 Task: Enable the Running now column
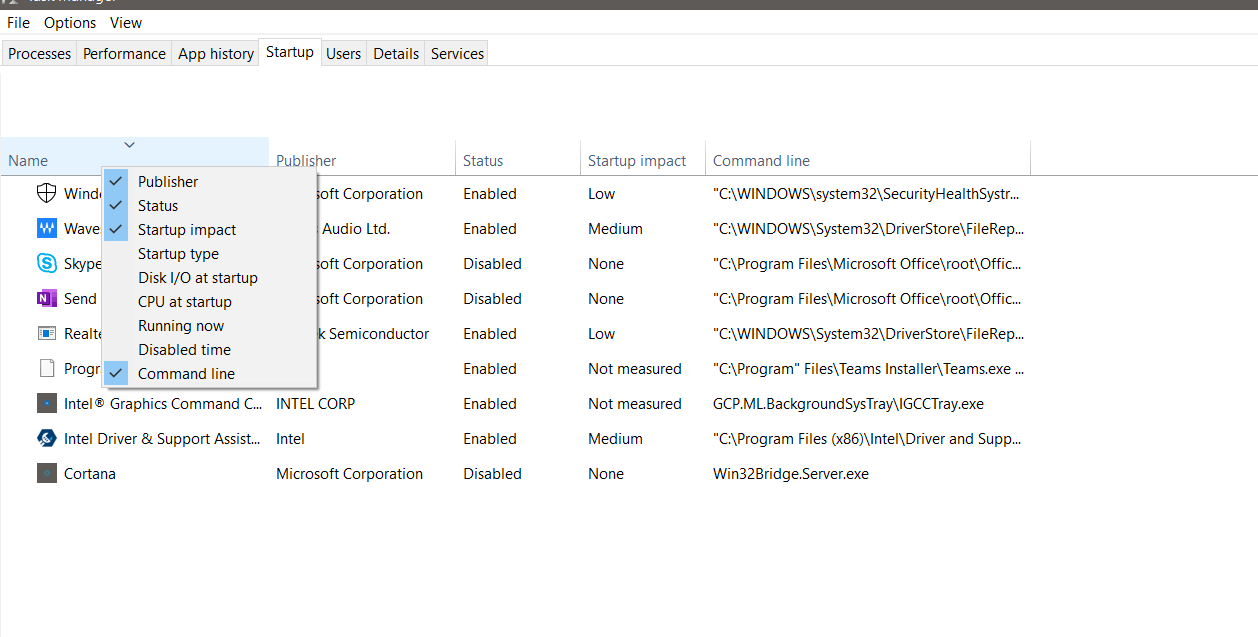[210, 325]
